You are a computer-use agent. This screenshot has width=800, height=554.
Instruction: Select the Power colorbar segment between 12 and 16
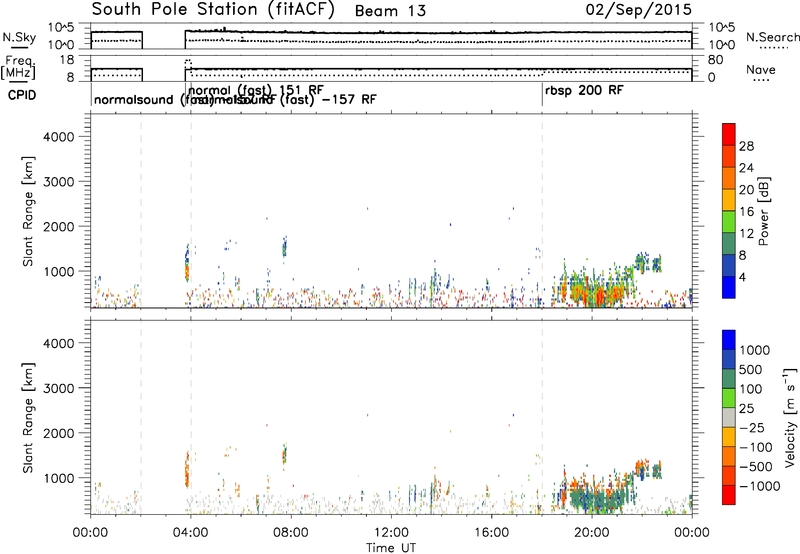point(729,222)
